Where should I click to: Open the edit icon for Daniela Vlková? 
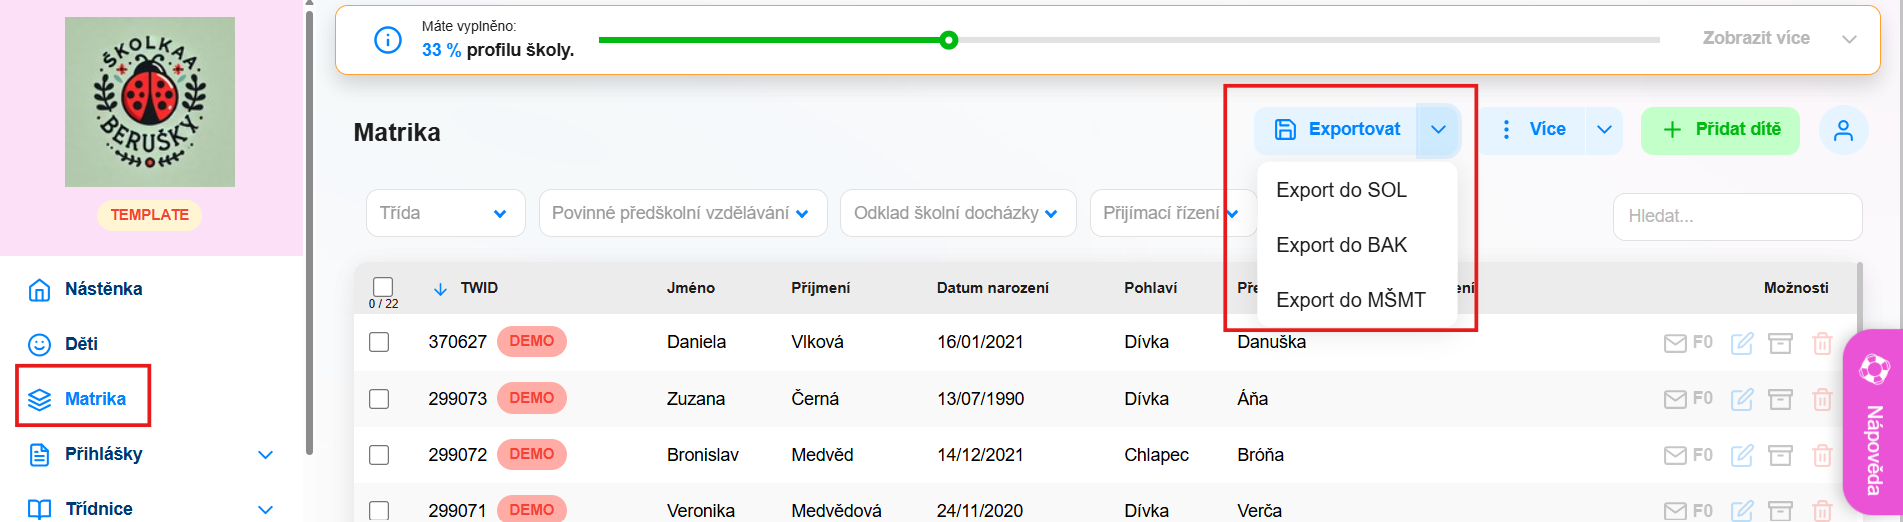(x=1742, y=343)
